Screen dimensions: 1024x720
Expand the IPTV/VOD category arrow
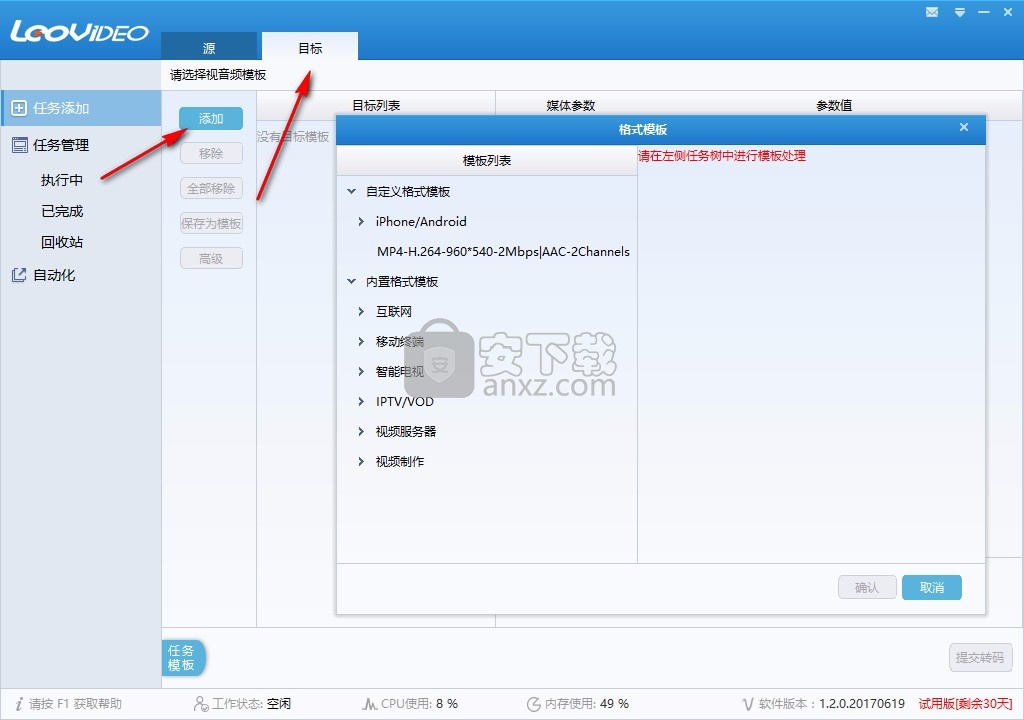pyautogui.click(x=361, y=402)
